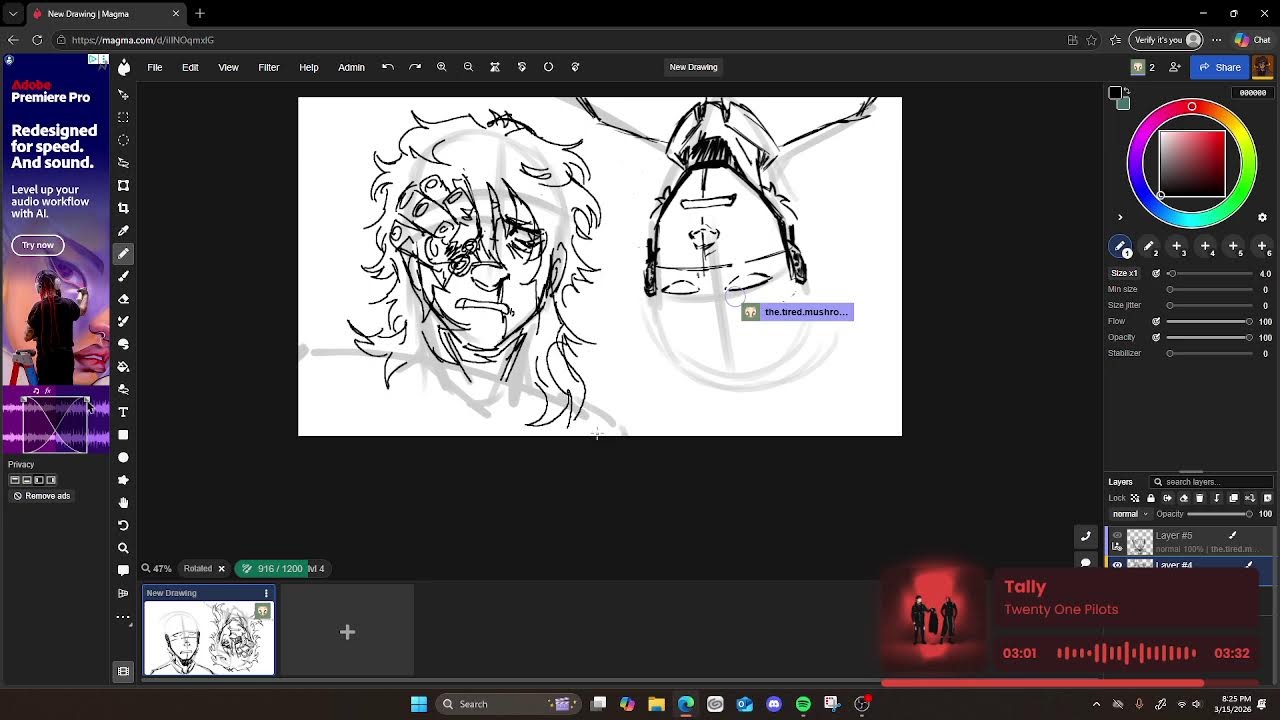Toggle Layer #4 visibility eye

[x=1117, y=565]
